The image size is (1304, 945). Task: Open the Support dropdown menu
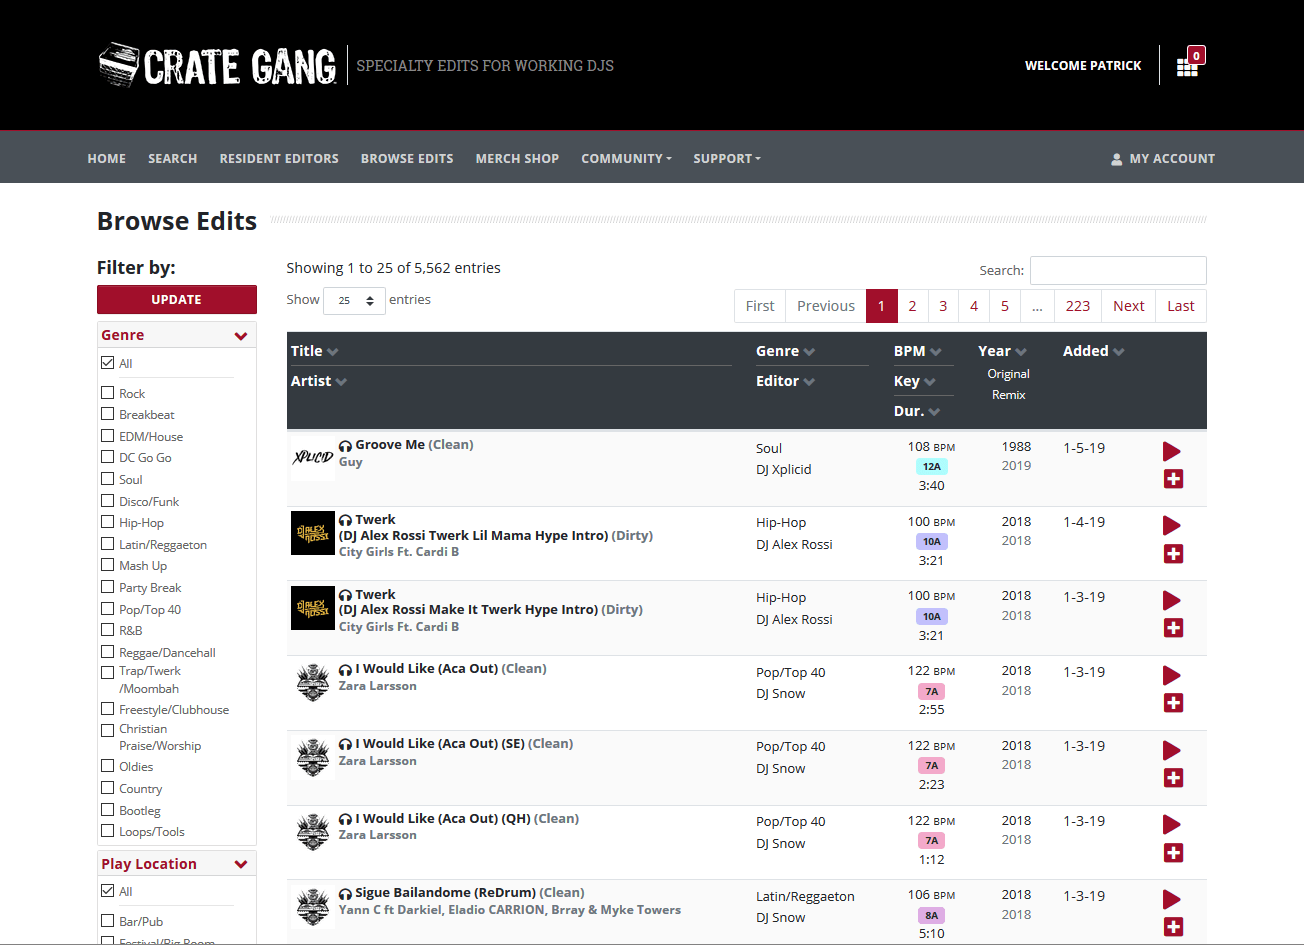(x=727, y=159)
